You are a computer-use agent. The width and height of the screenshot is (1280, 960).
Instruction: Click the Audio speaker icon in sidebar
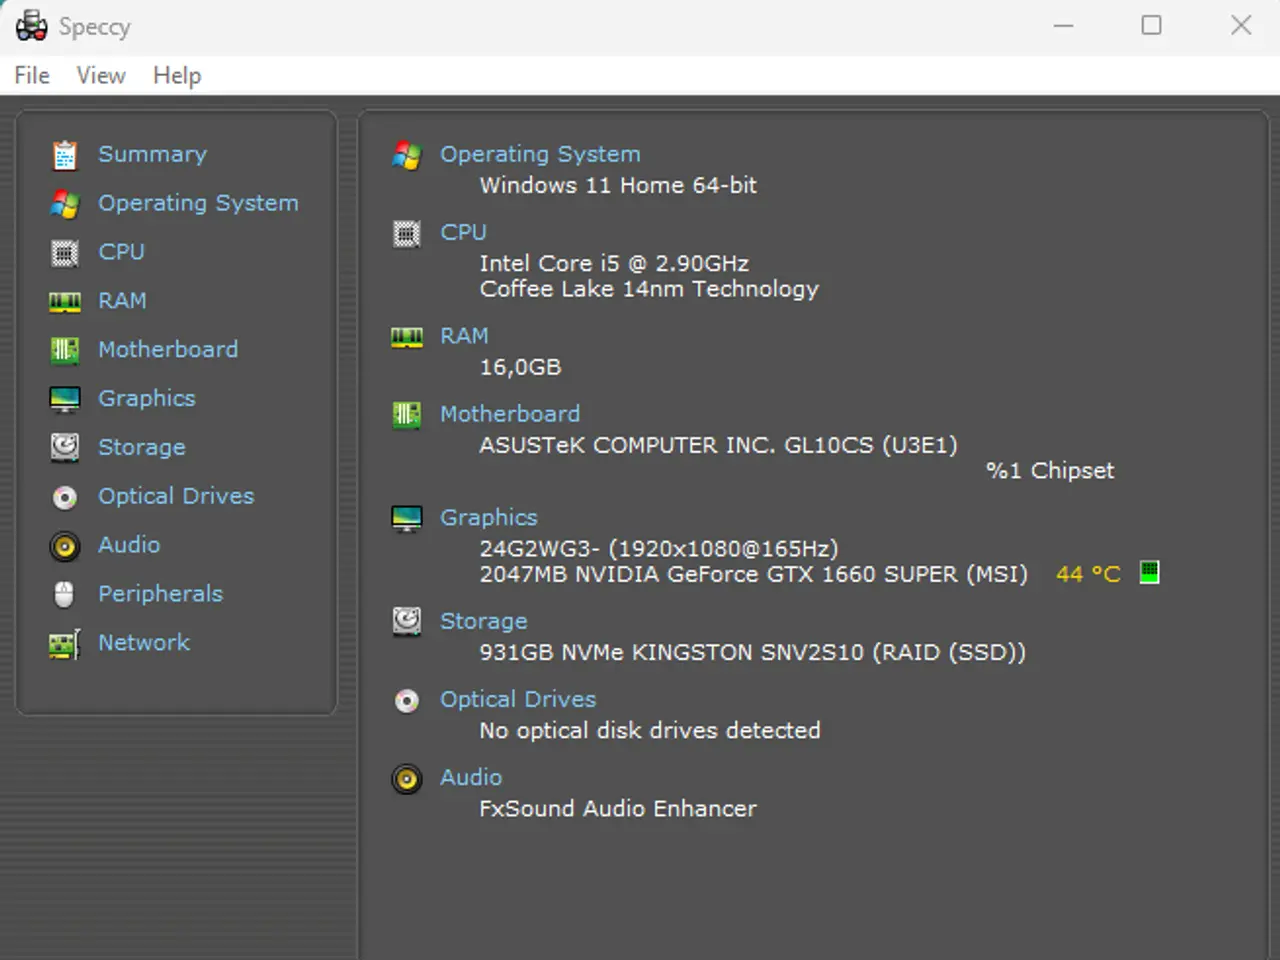[x=65, y=546]
